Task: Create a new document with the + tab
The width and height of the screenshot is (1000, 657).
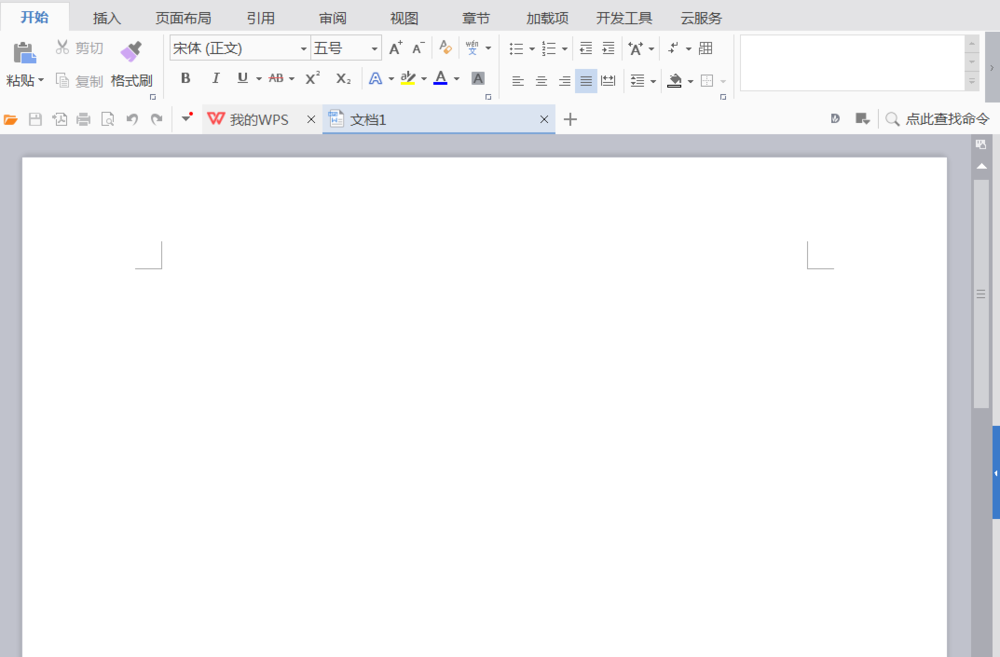Action: pyautogui.click(x=570, y=118)
